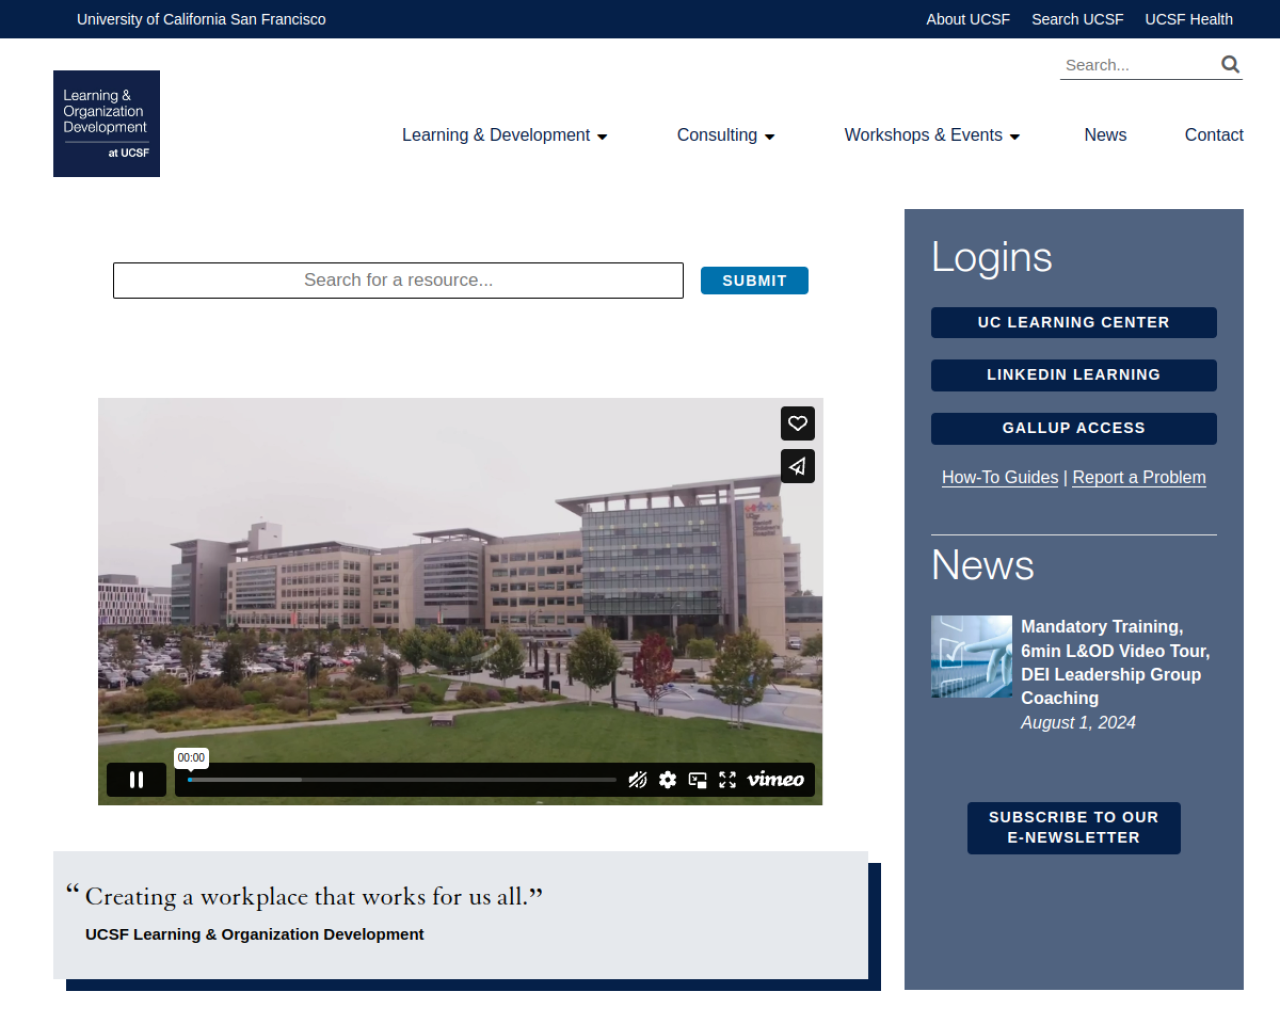This screenshot has height=1024, width=1280.
Task: Open the Contact page
Action: tap(1214, 135)
